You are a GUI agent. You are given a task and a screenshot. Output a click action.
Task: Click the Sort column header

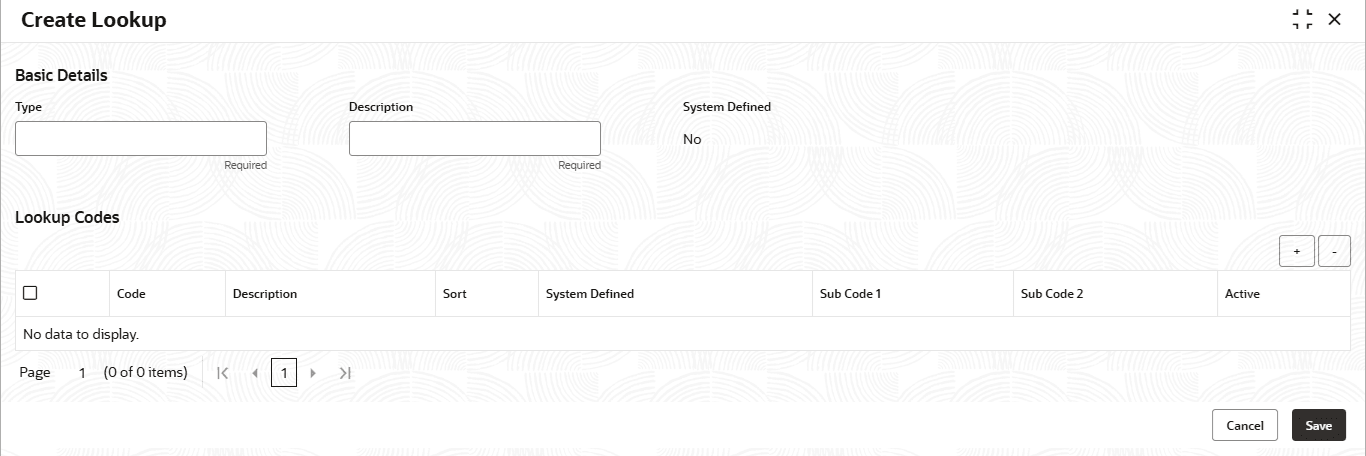[455, 294]
